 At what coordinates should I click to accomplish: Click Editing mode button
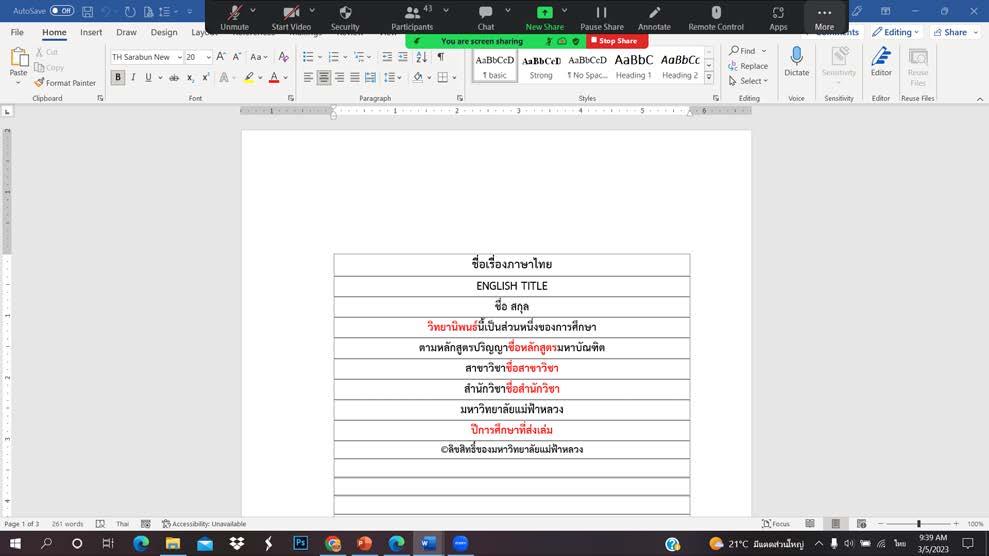coord(896,32)
